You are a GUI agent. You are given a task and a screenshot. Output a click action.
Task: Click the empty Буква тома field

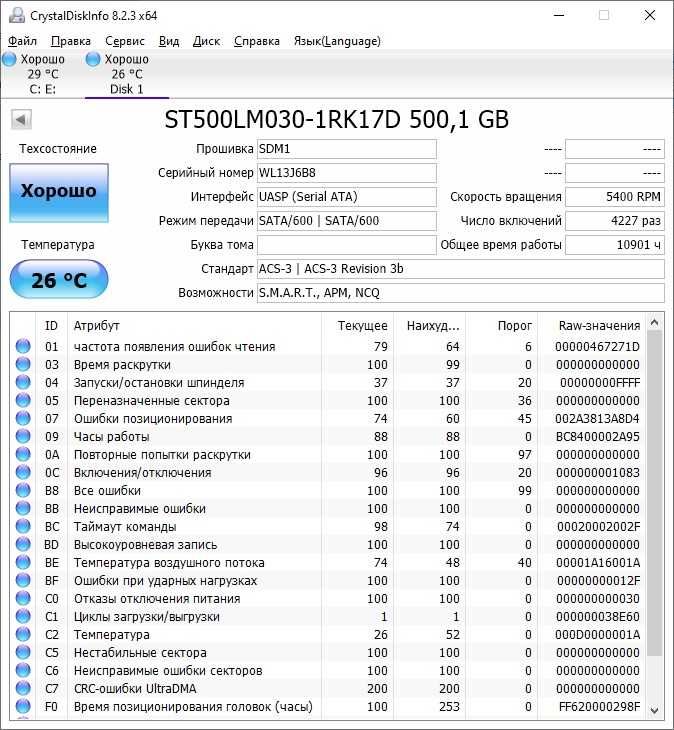click(347, 245)
